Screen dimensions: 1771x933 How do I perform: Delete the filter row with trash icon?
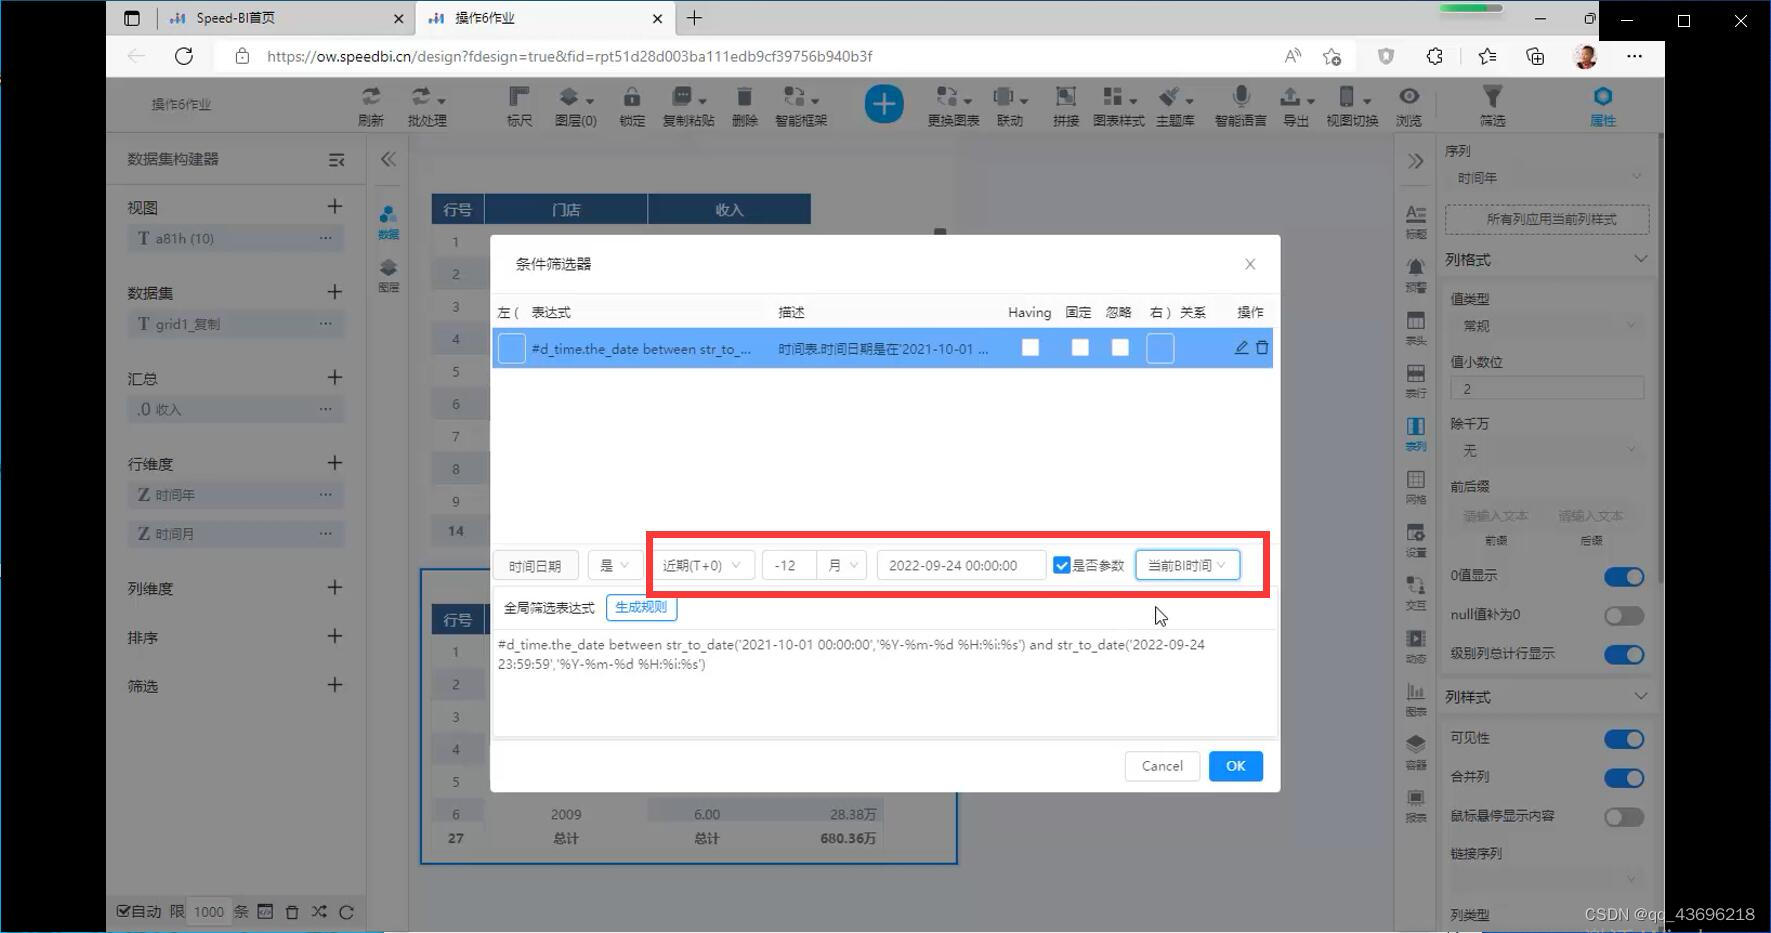pos(1262,348)
